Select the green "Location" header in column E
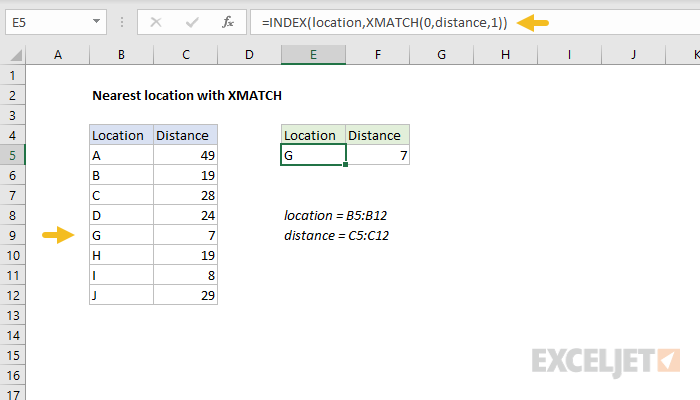700x400 pixels. pyautogui.click(x=313, y=135)
